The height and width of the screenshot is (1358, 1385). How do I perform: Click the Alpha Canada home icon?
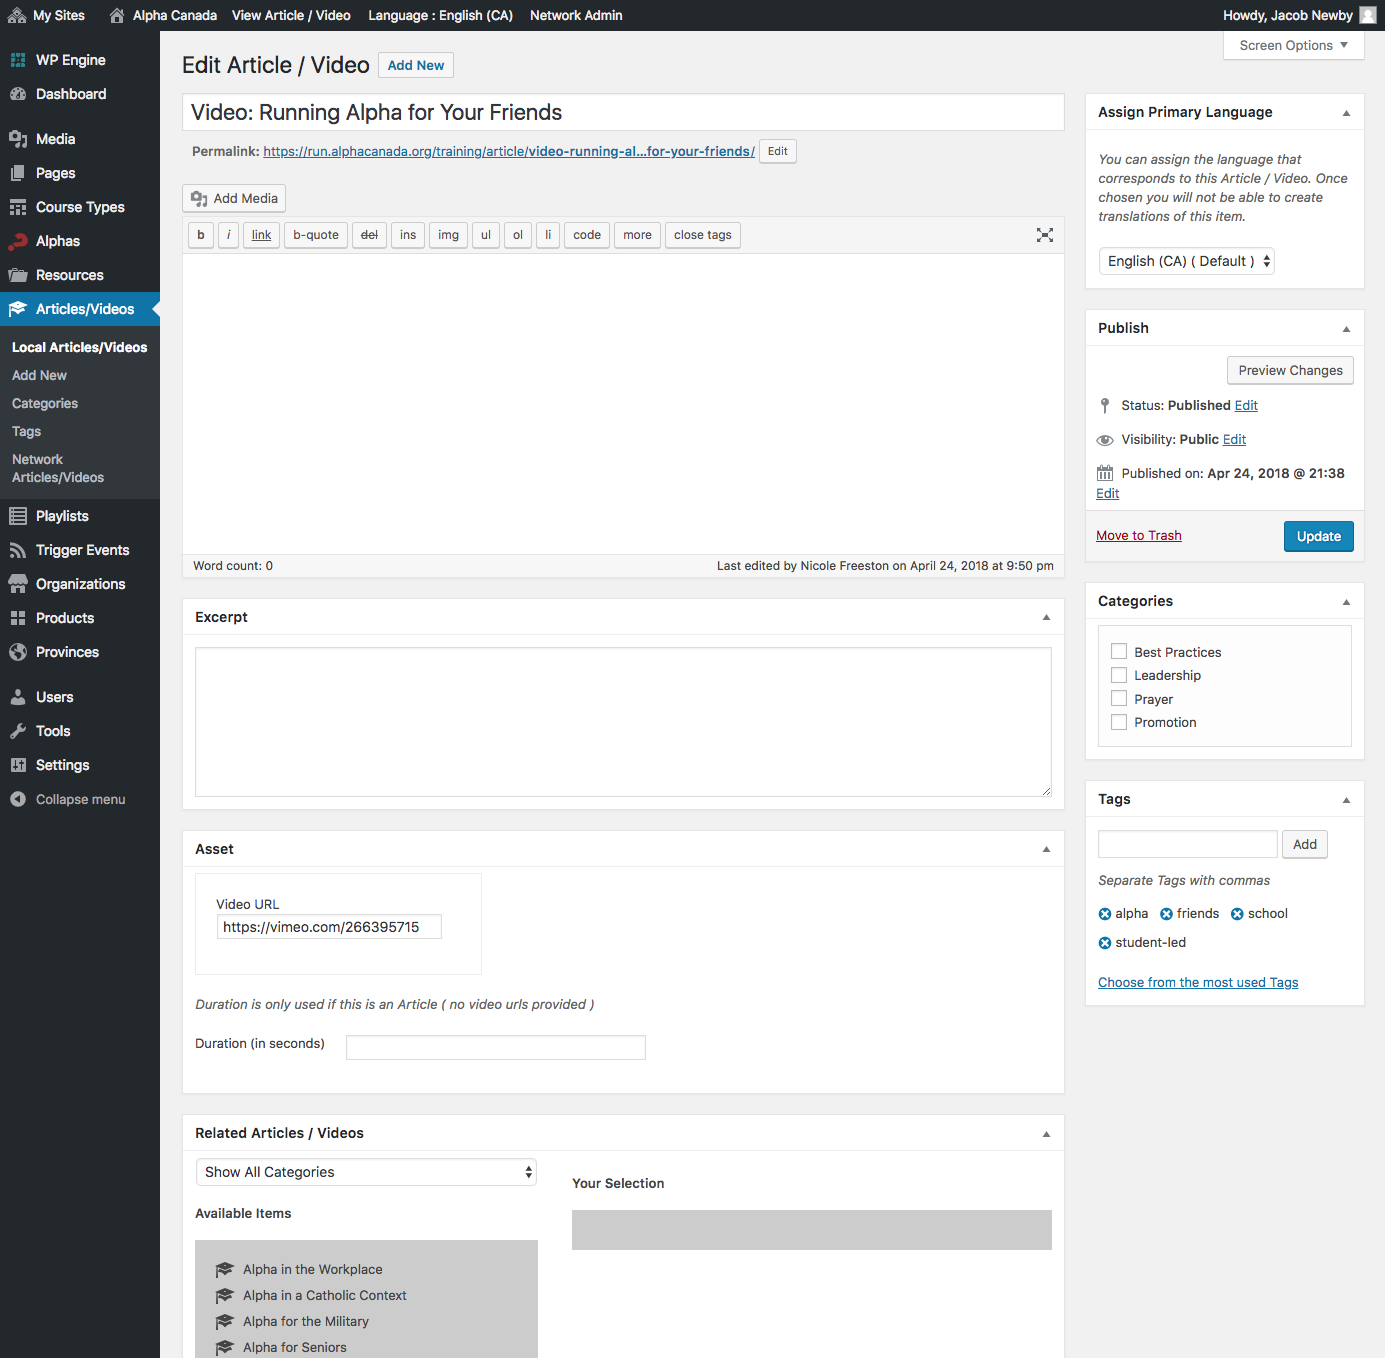click(117, 15)
